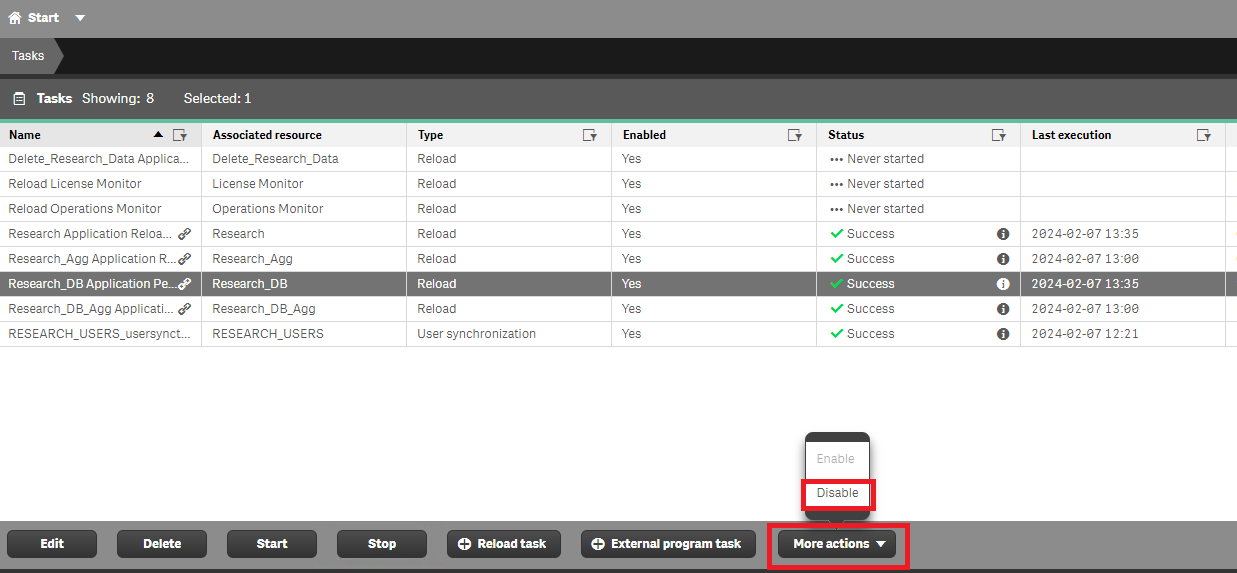This screenshot has height=573, width=1237.
Task: Create a new Reload task
Action: [504, 544]
